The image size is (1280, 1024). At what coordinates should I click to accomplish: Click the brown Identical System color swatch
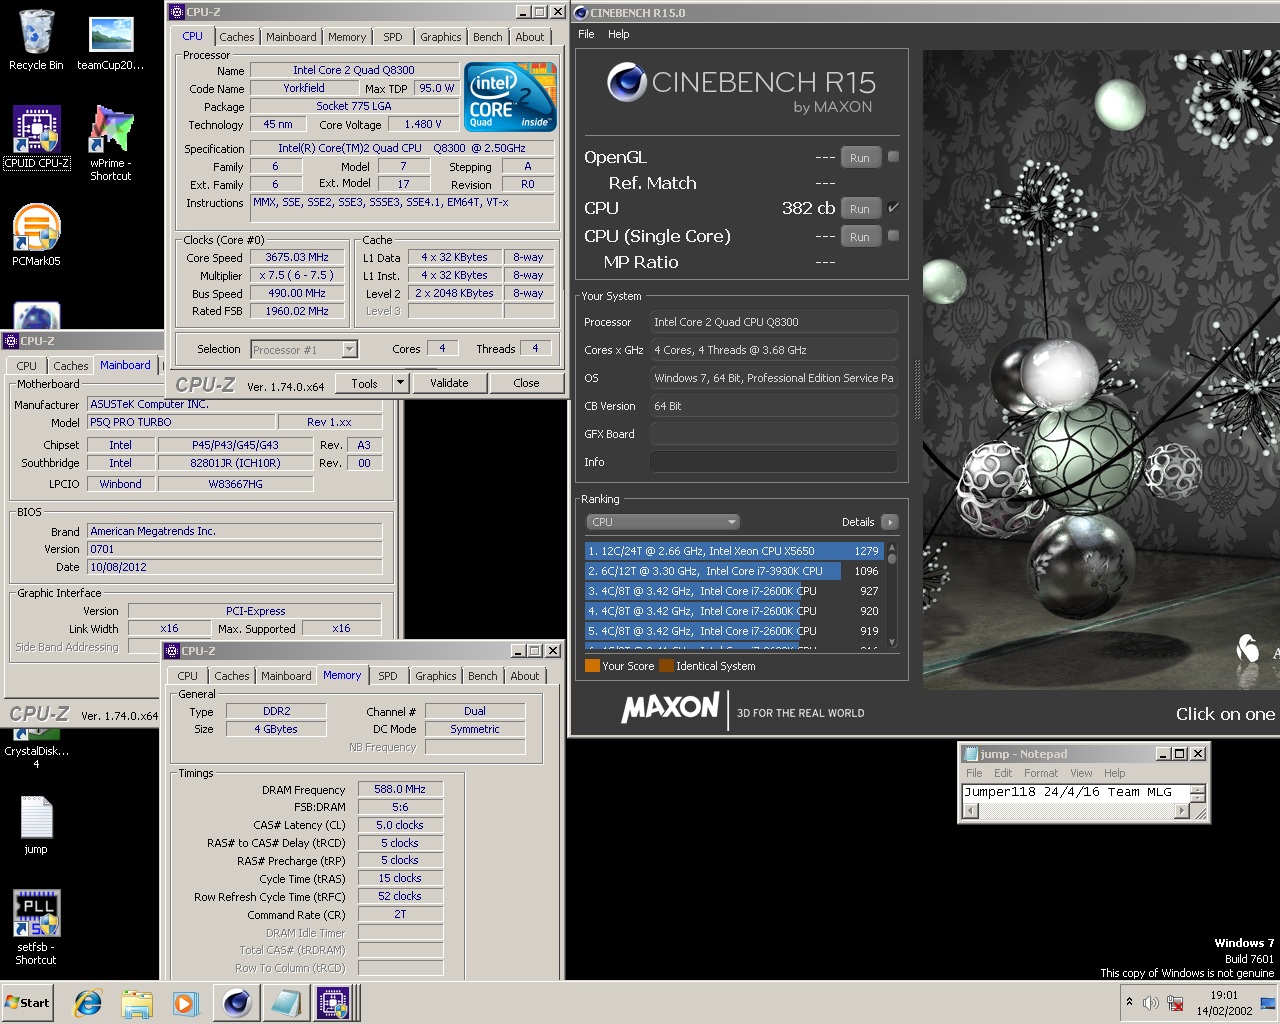[x=666, y=666]
